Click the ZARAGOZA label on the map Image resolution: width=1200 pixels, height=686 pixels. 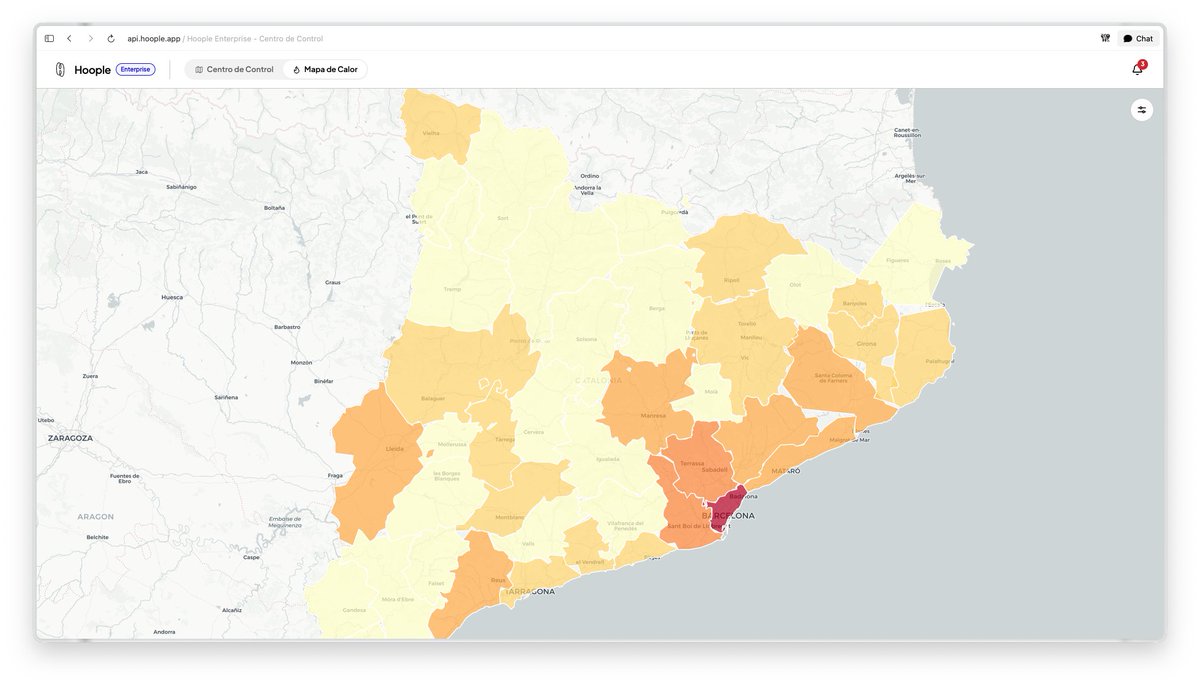71,438
